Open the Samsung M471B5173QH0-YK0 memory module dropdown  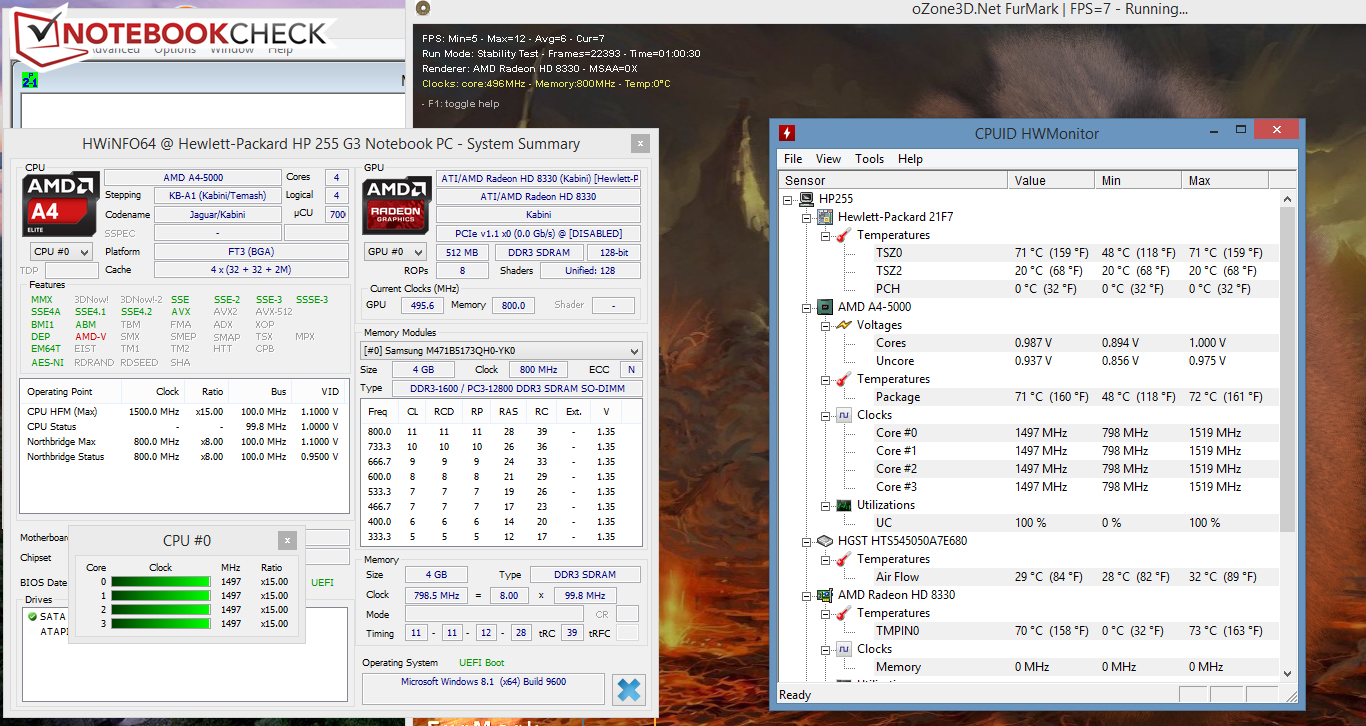click(x=501, y=350)
